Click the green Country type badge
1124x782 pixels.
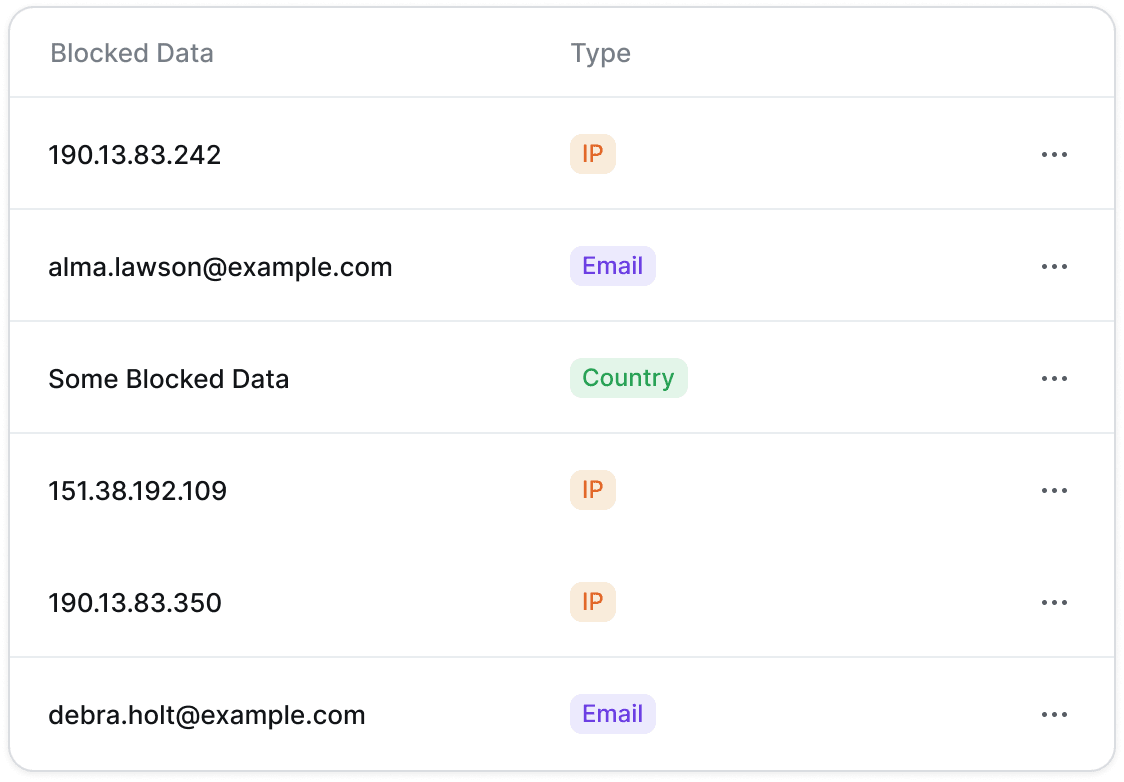click(629, 378)
